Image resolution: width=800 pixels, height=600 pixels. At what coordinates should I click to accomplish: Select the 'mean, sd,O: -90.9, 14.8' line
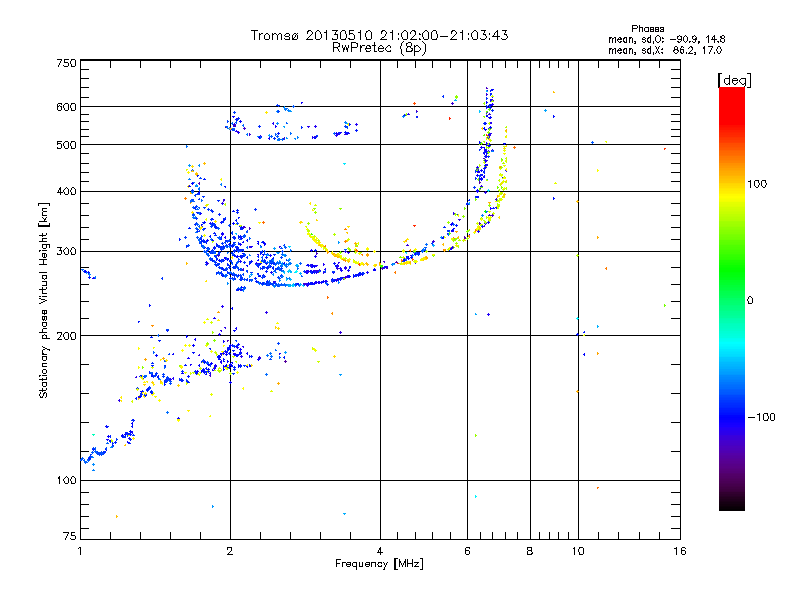[666, 39]
